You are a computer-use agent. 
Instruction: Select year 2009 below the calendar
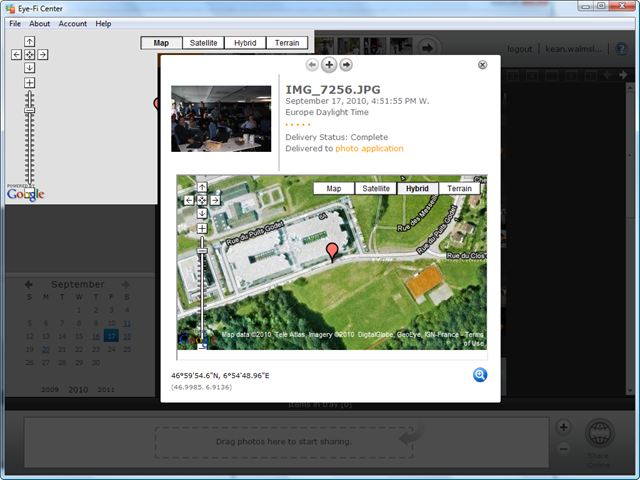point(50,390)
